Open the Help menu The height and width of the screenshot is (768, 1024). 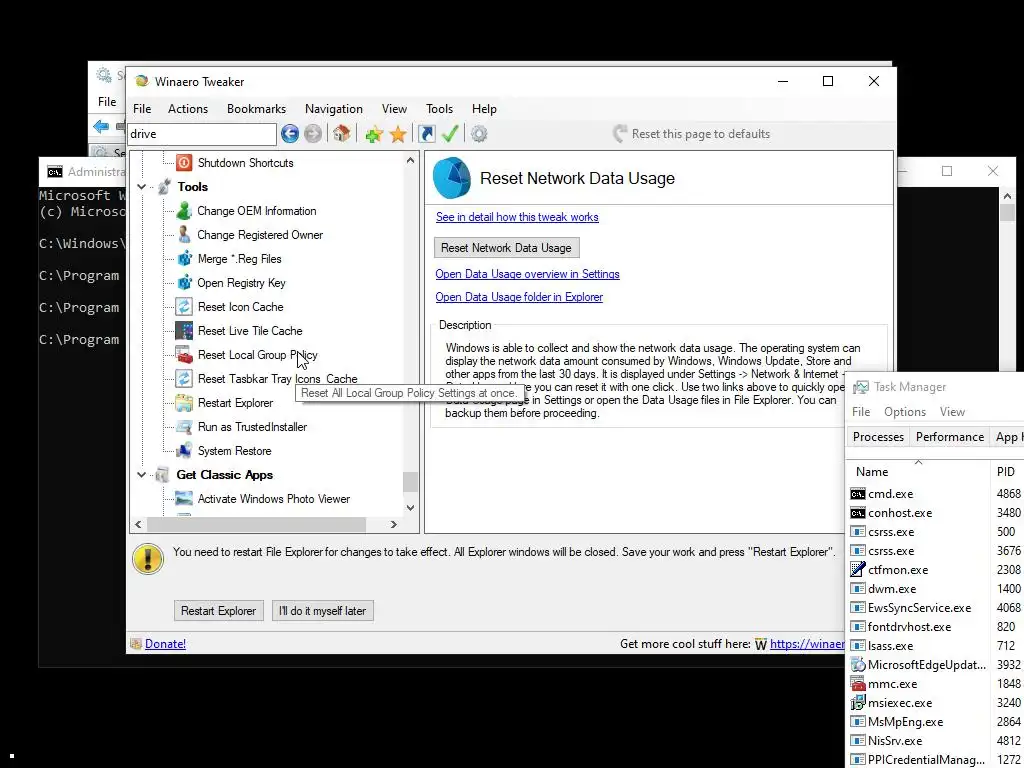coord(484,109)
